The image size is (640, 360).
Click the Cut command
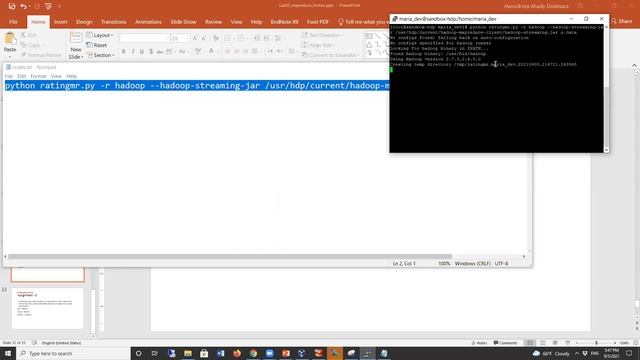tap(29, 36)
